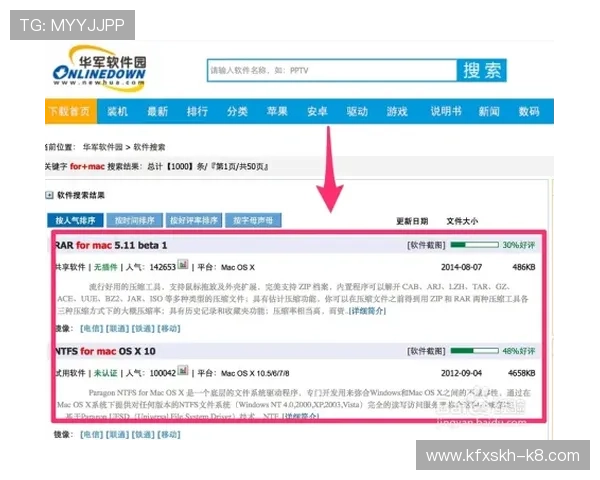600x480 pixels.
Task: Click the 更新日期 column header
Action: [x=412, y=221]
